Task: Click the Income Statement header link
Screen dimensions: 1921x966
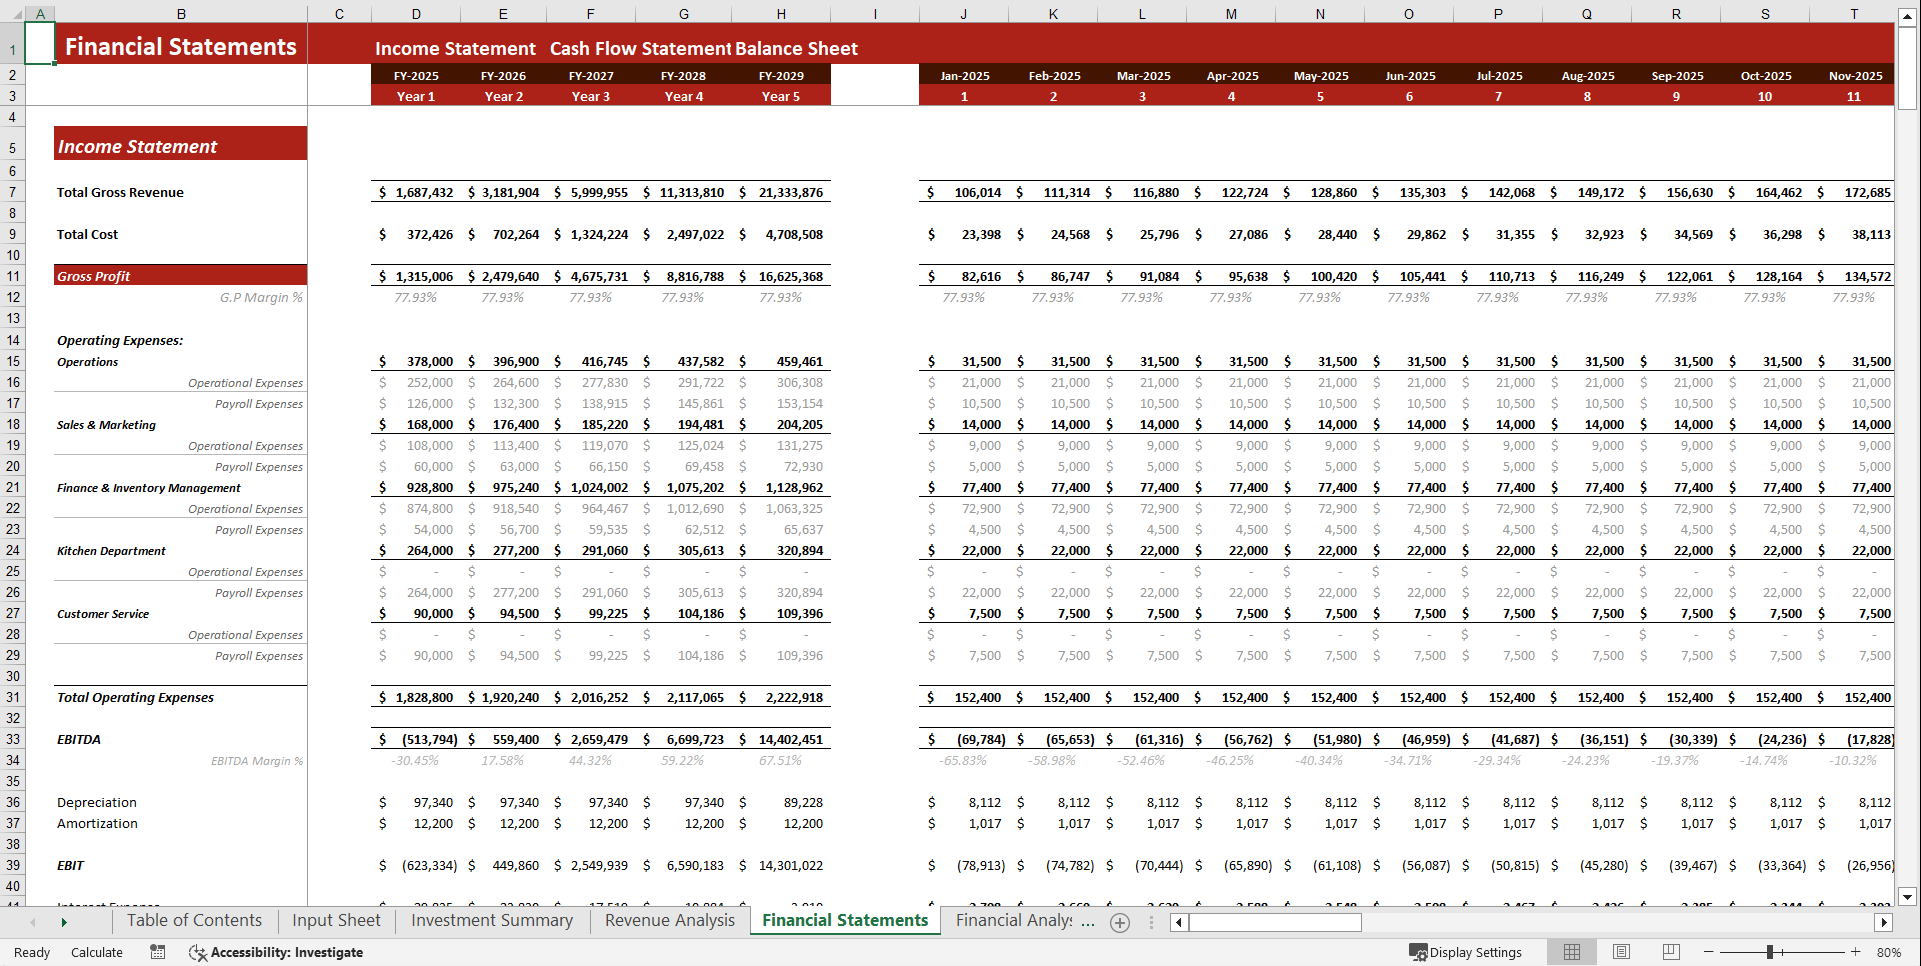Action: (455, 48)
